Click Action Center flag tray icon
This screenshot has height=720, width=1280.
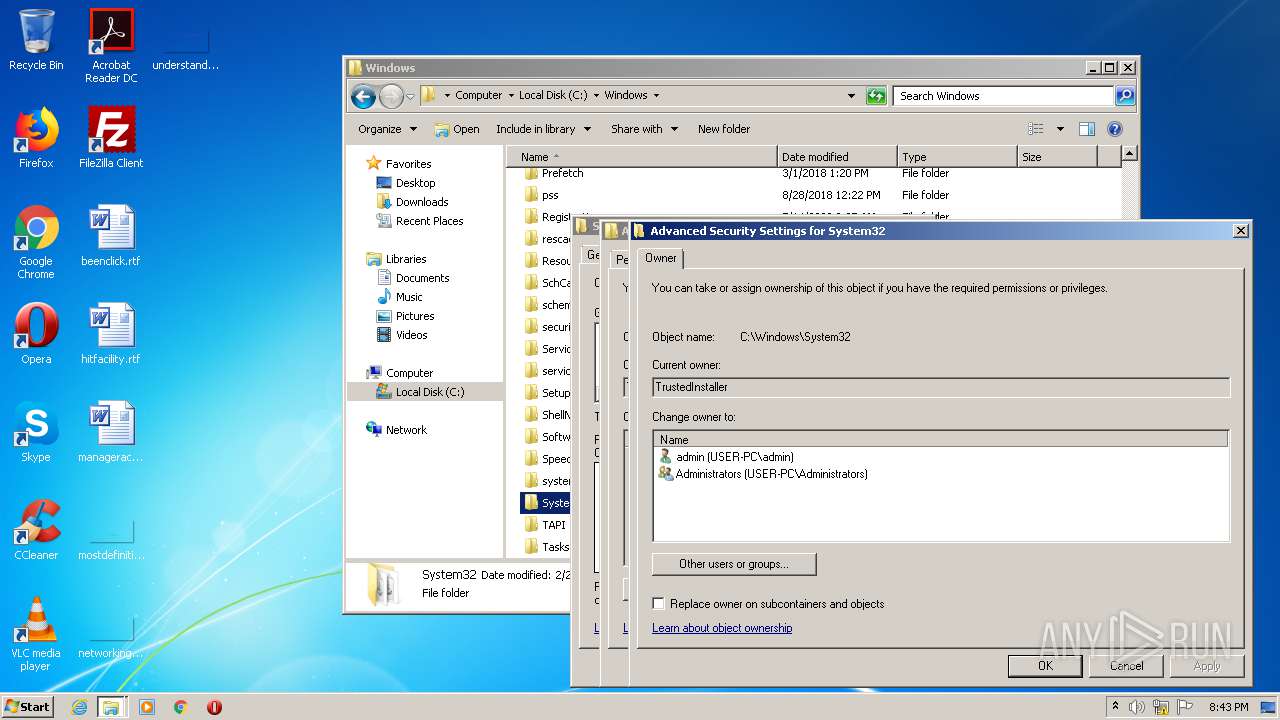tap(1183, 707)
